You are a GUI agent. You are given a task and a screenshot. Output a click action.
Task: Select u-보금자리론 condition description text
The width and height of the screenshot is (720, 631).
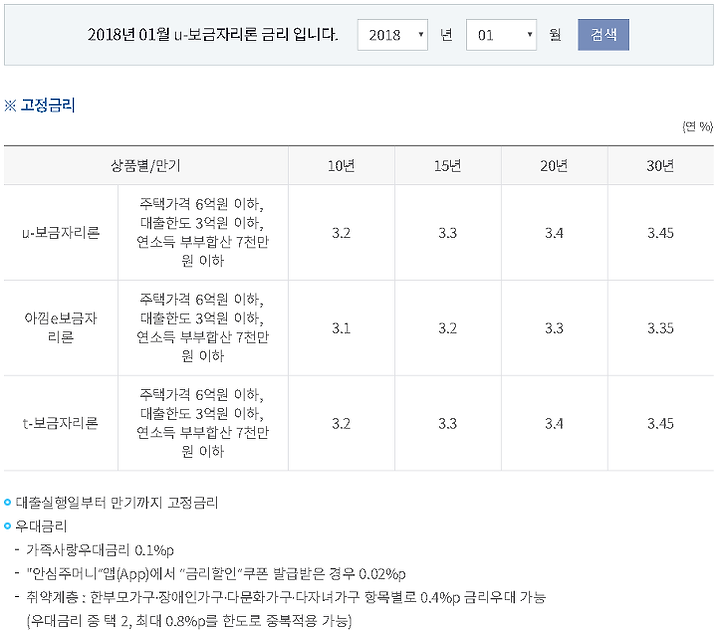(202, 232)
